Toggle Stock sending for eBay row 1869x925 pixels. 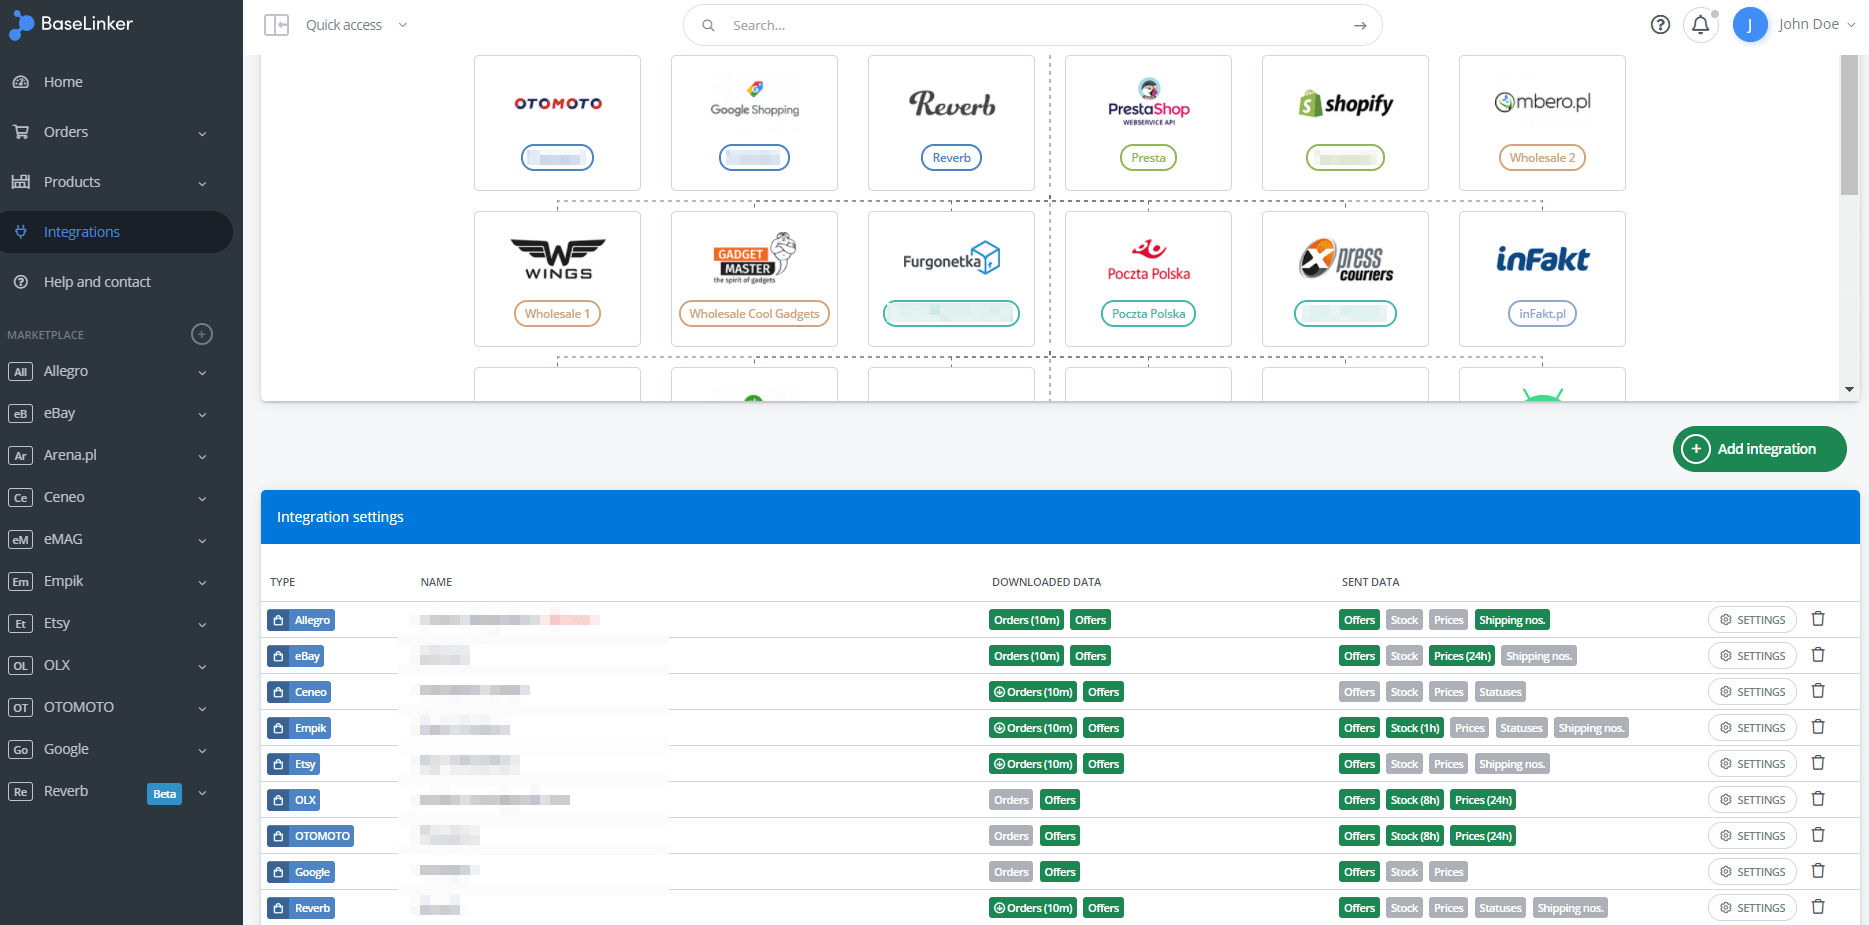[1404, 656]
